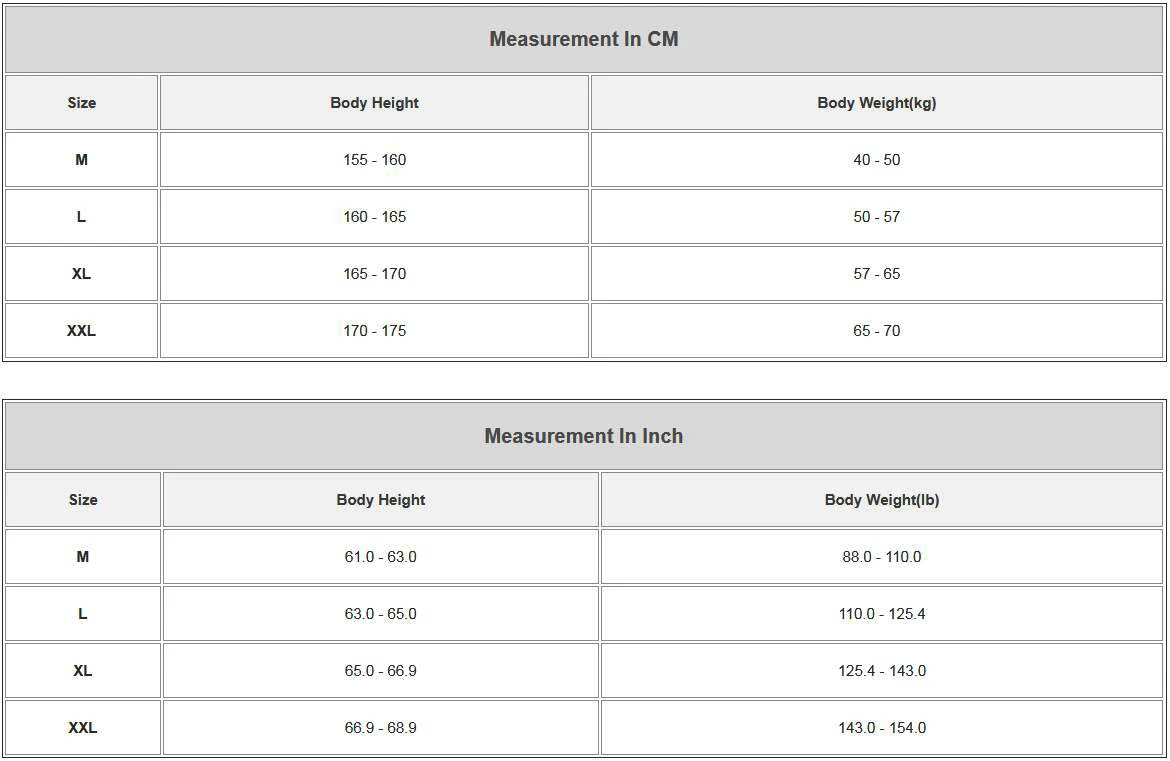Viewport: 1170px width, 761px height.
Task: Select the "Body Weight(lb)" column header
Action: point(882,500)
